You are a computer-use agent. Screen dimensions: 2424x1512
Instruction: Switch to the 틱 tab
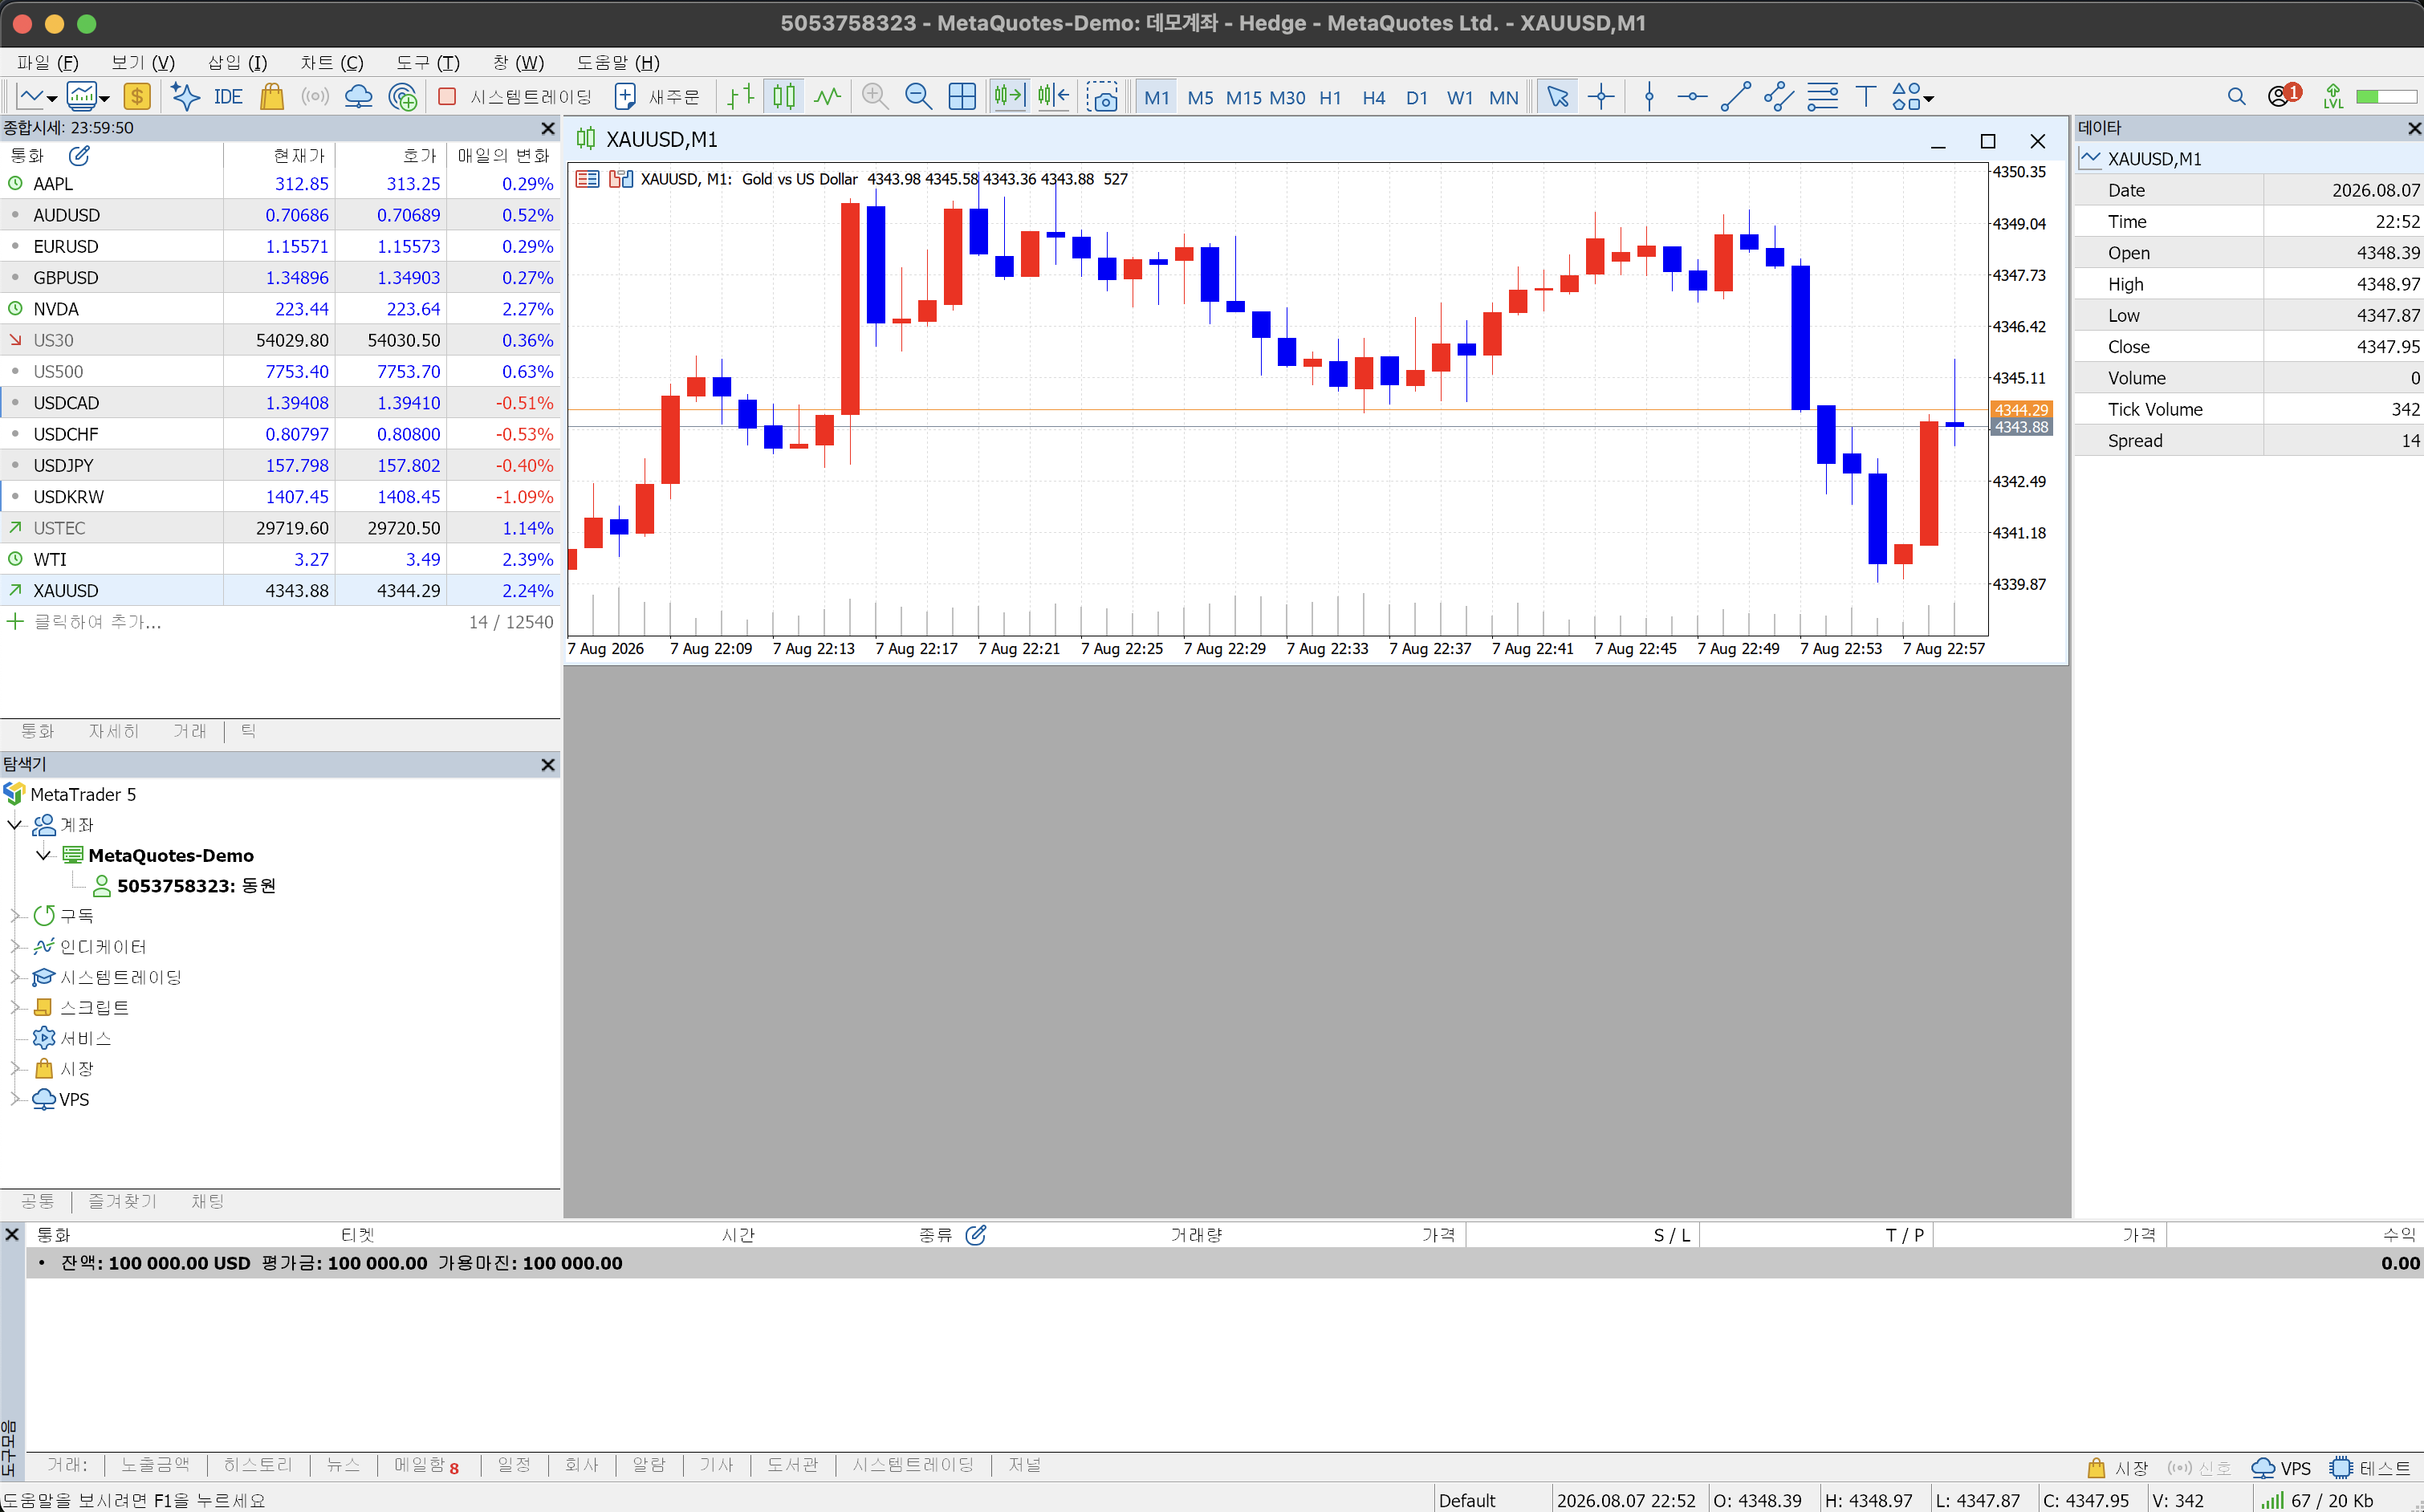click(249, 732)
